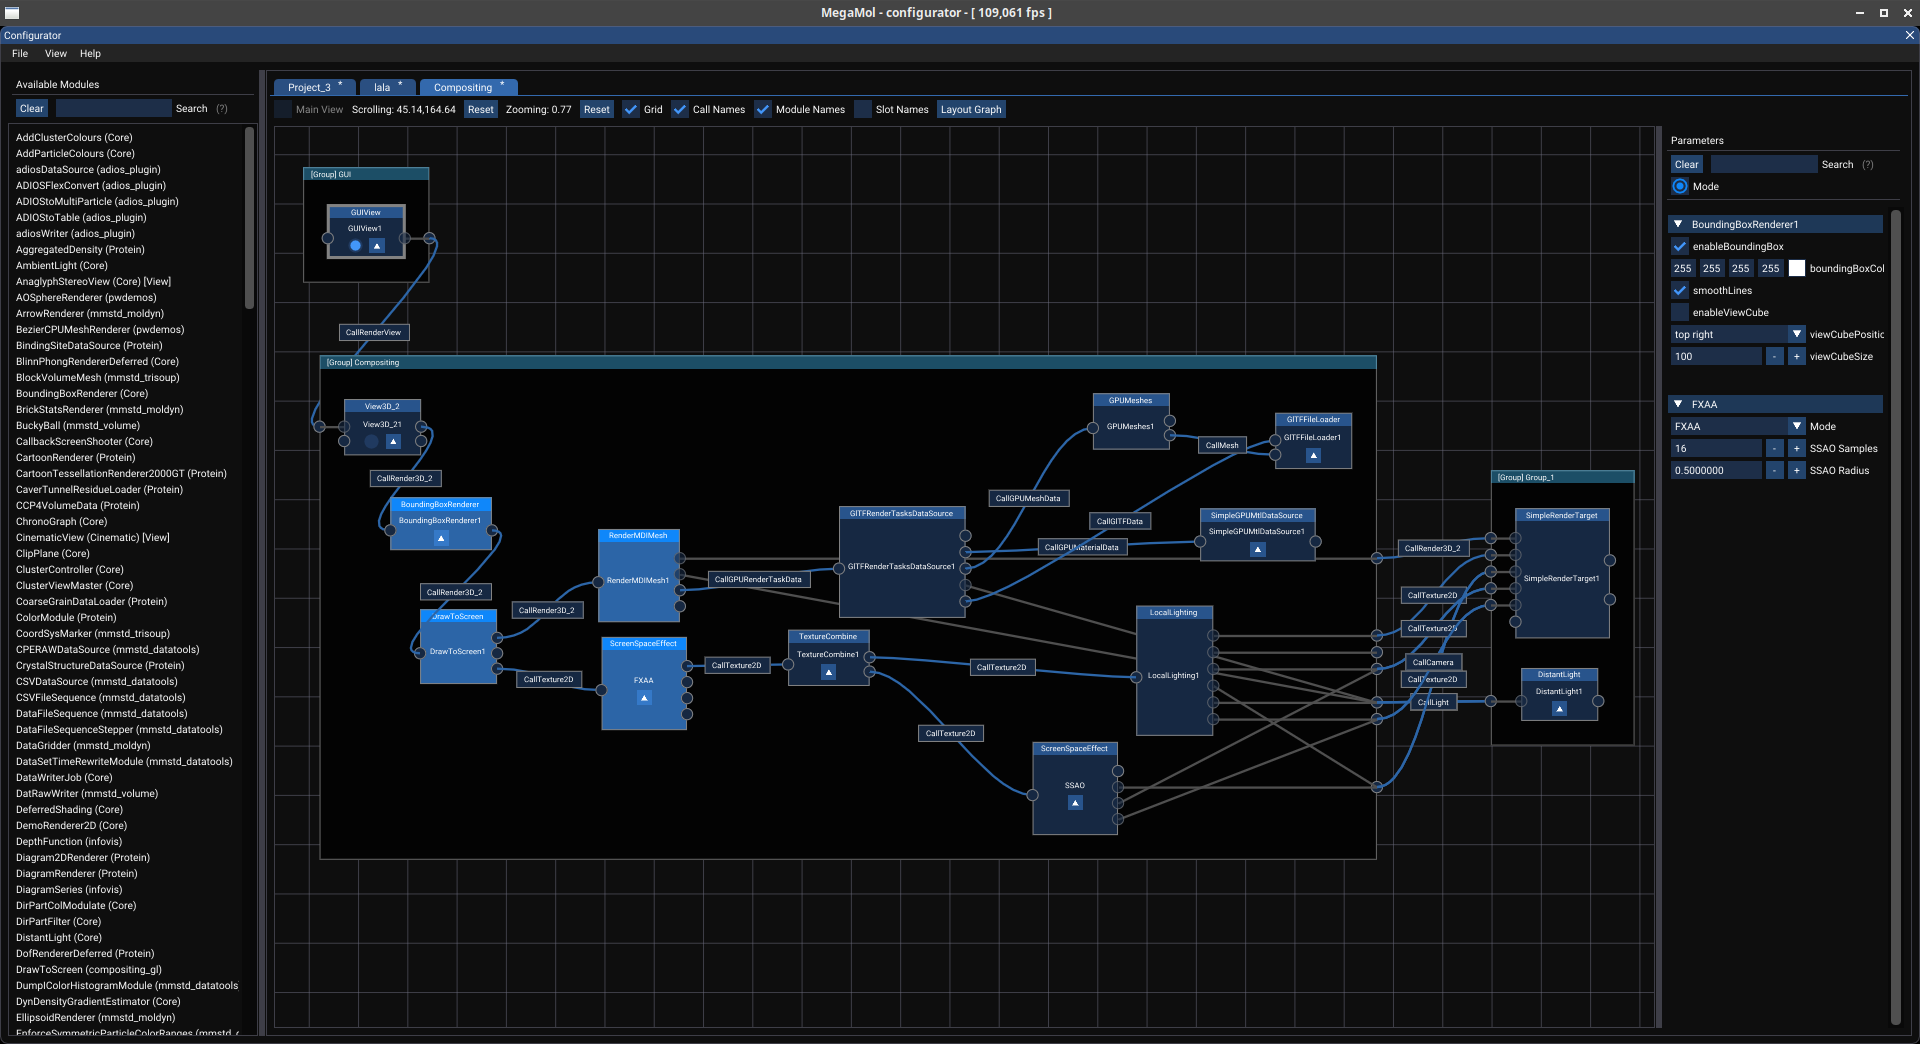
Task: Click the parameter arrow on GUIView1 node
Action: click(377, 246)
